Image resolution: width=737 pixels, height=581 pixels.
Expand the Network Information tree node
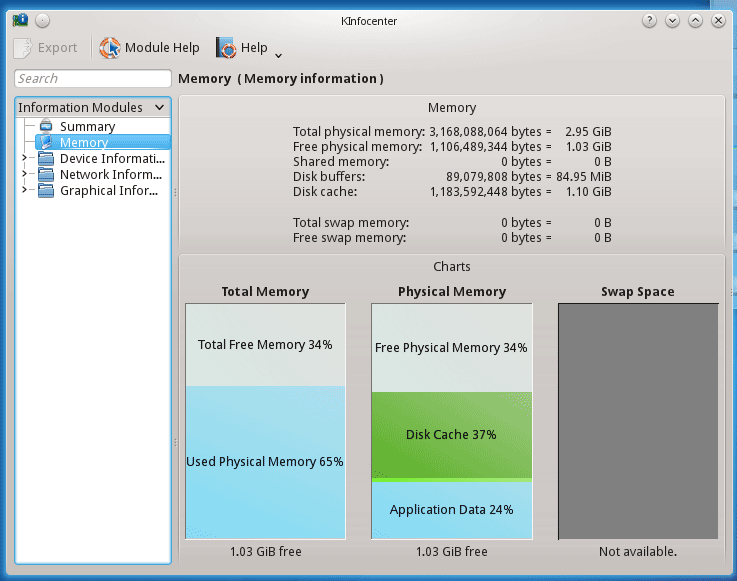pos(24,174)
